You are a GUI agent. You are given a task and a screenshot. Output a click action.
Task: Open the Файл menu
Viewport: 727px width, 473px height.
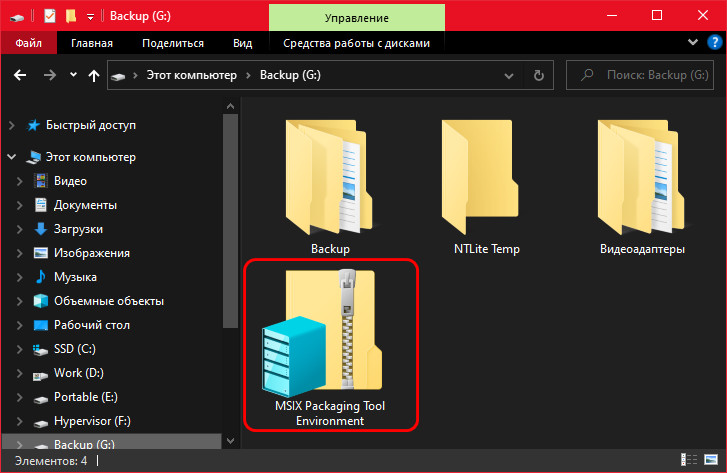tap(29, 43)
